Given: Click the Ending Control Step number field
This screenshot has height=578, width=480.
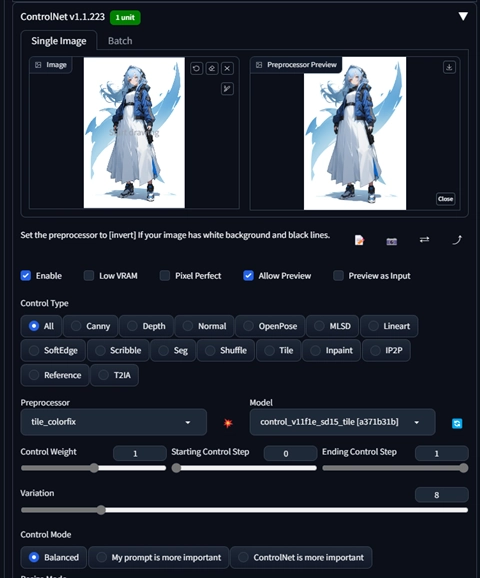Looking at the screenshot, I should (442, 453).
